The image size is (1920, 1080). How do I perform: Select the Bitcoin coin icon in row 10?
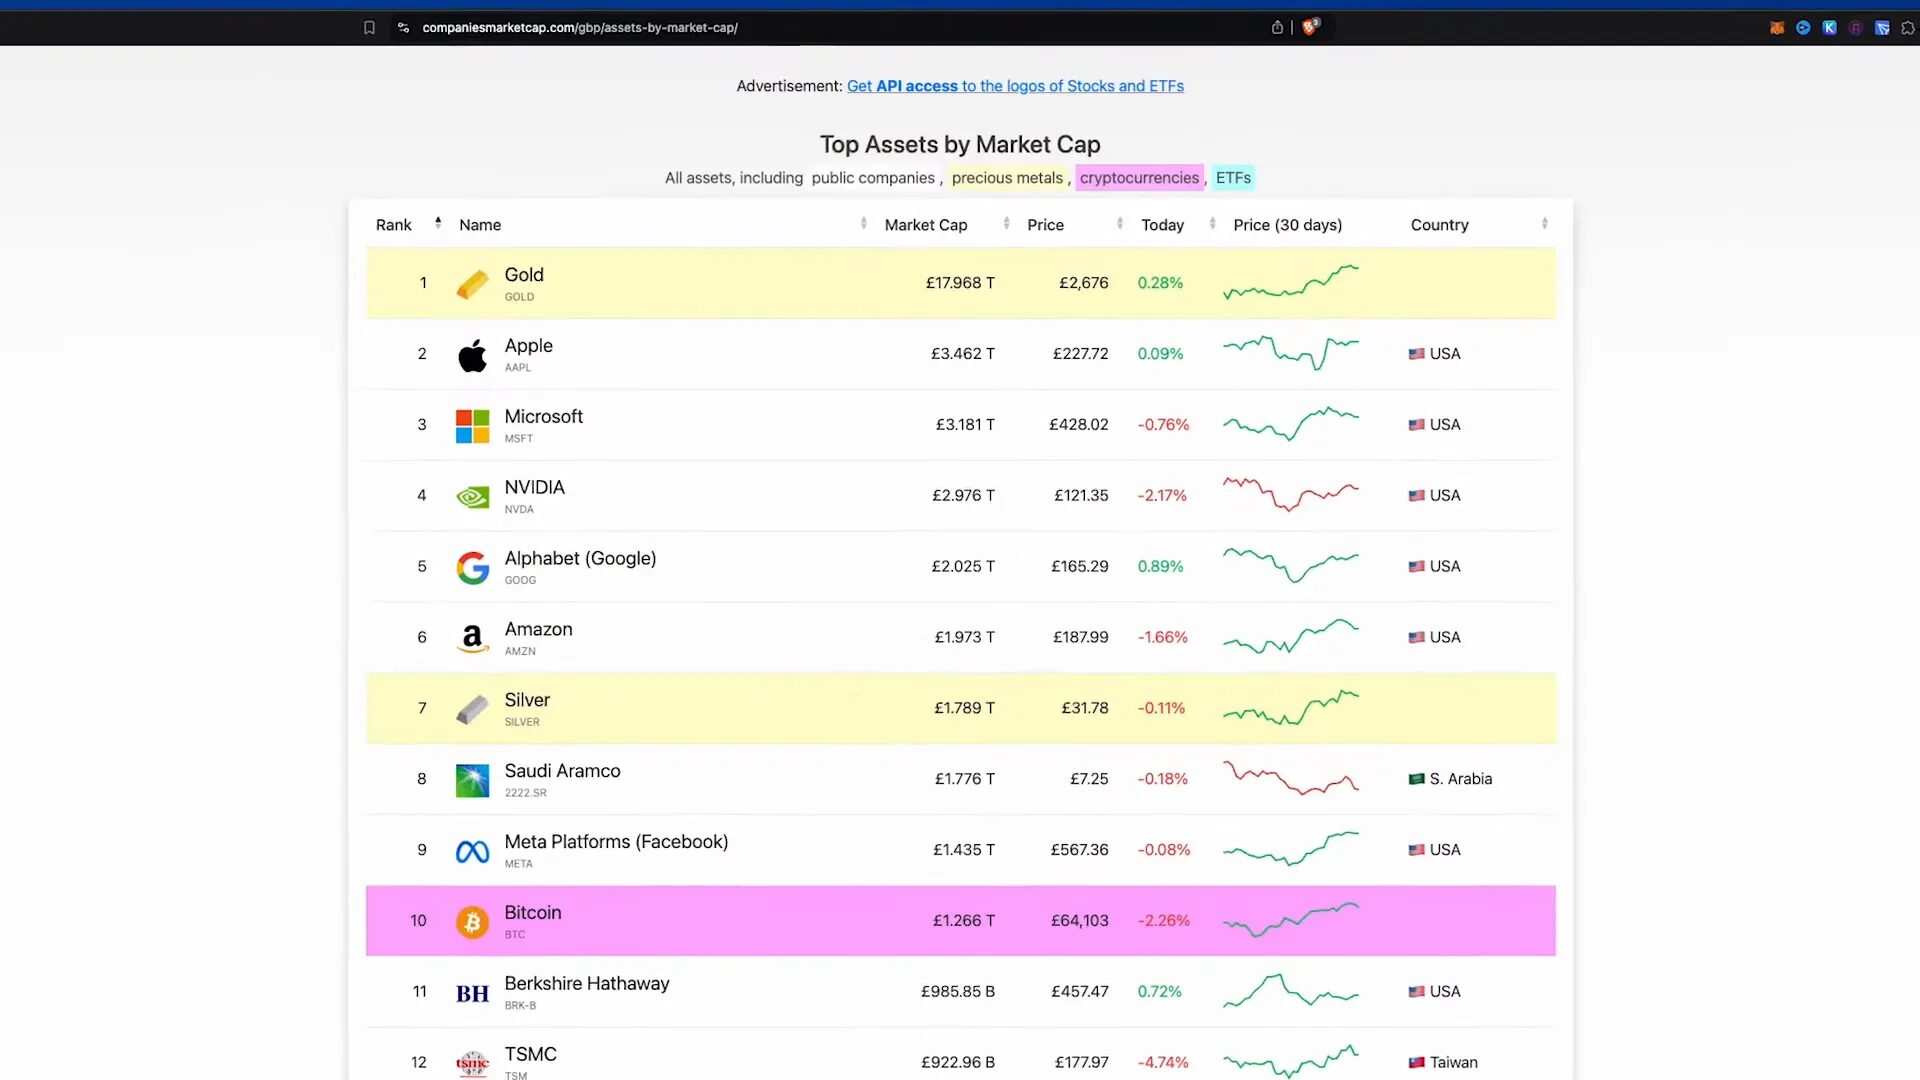coord(471,921)
